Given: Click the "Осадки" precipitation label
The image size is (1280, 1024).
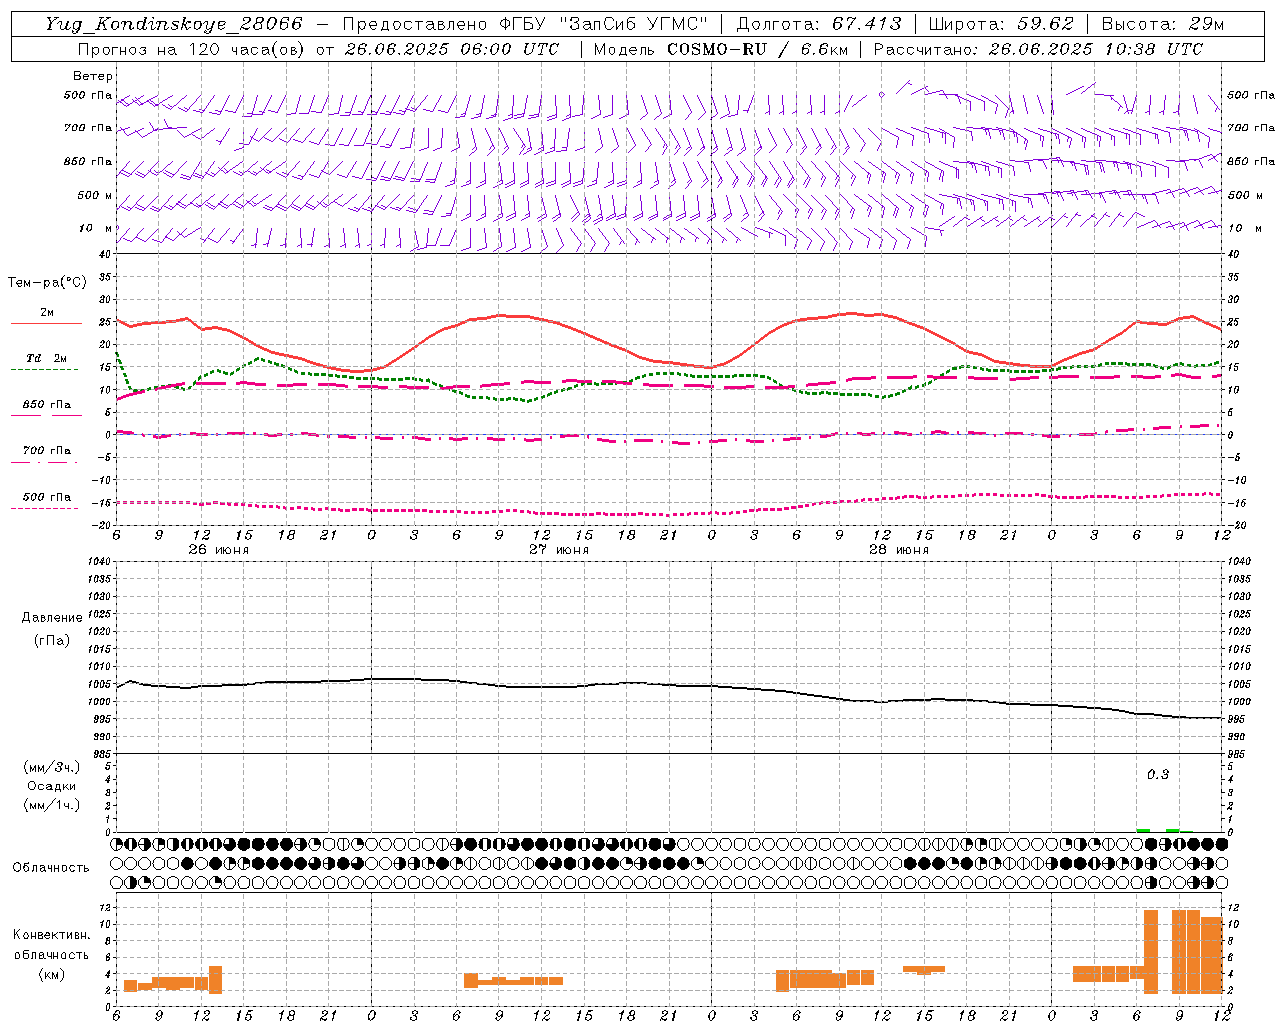Looking at the screenshot, I should [52, 786].
